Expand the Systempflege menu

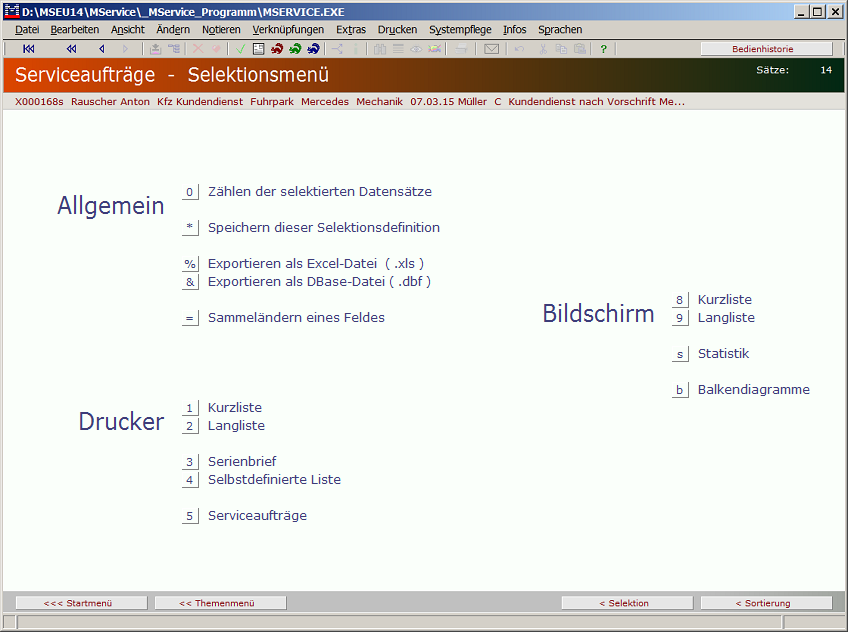[x=460, y=30]
